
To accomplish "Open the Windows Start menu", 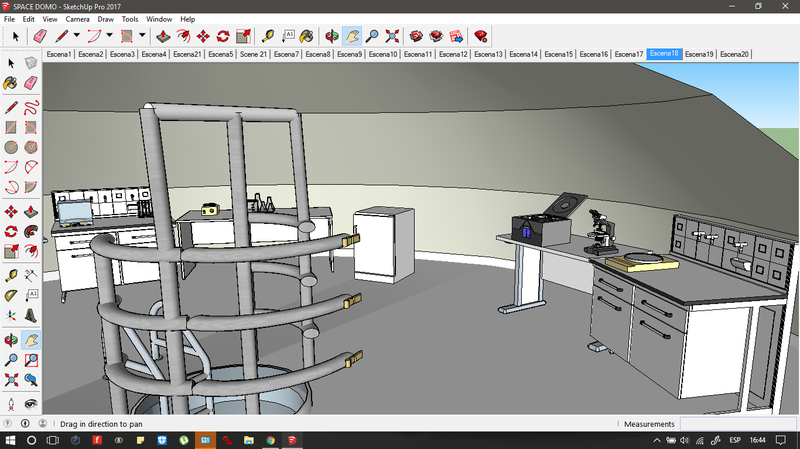I will pos(10,440).
